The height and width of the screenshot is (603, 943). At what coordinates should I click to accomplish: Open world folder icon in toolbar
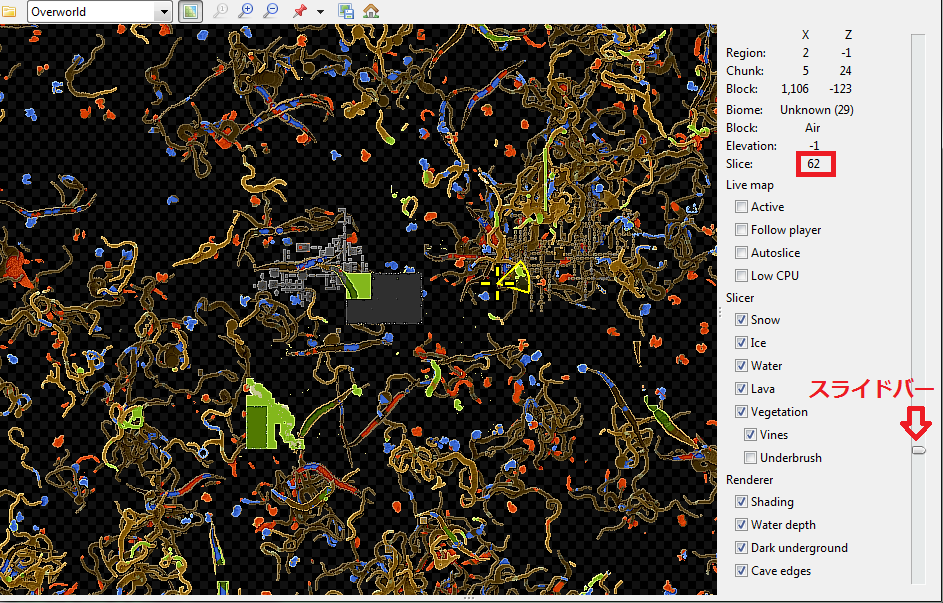(x=8, y=11)
